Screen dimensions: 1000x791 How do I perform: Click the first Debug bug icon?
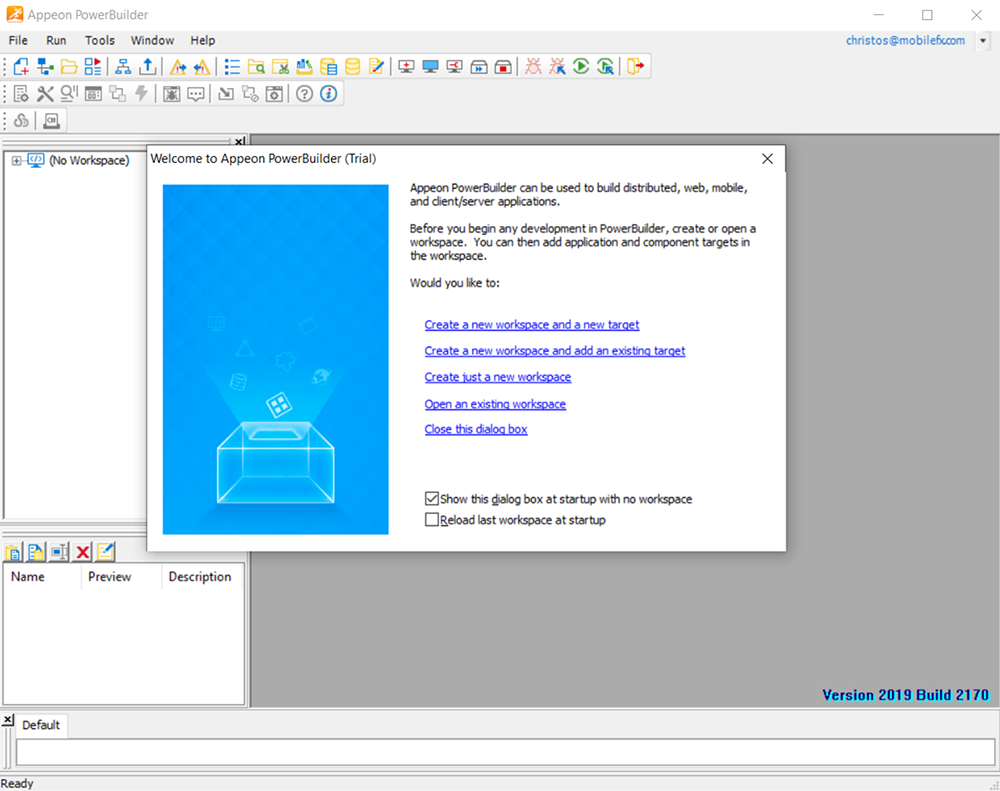tap(533, 66)
